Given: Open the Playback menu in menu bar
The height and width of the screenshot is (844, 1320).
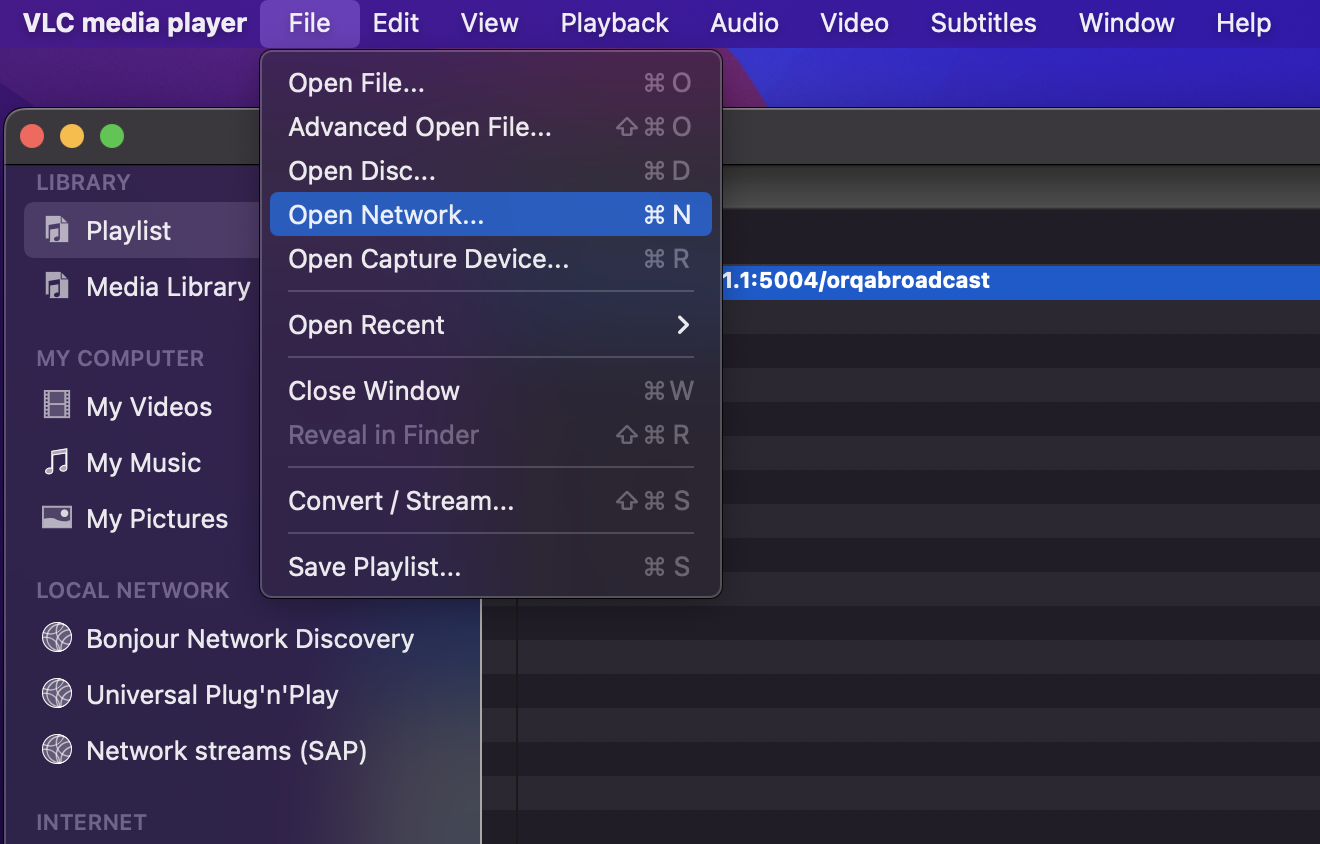Looking at the screenshot, I should tap(614, 23).
